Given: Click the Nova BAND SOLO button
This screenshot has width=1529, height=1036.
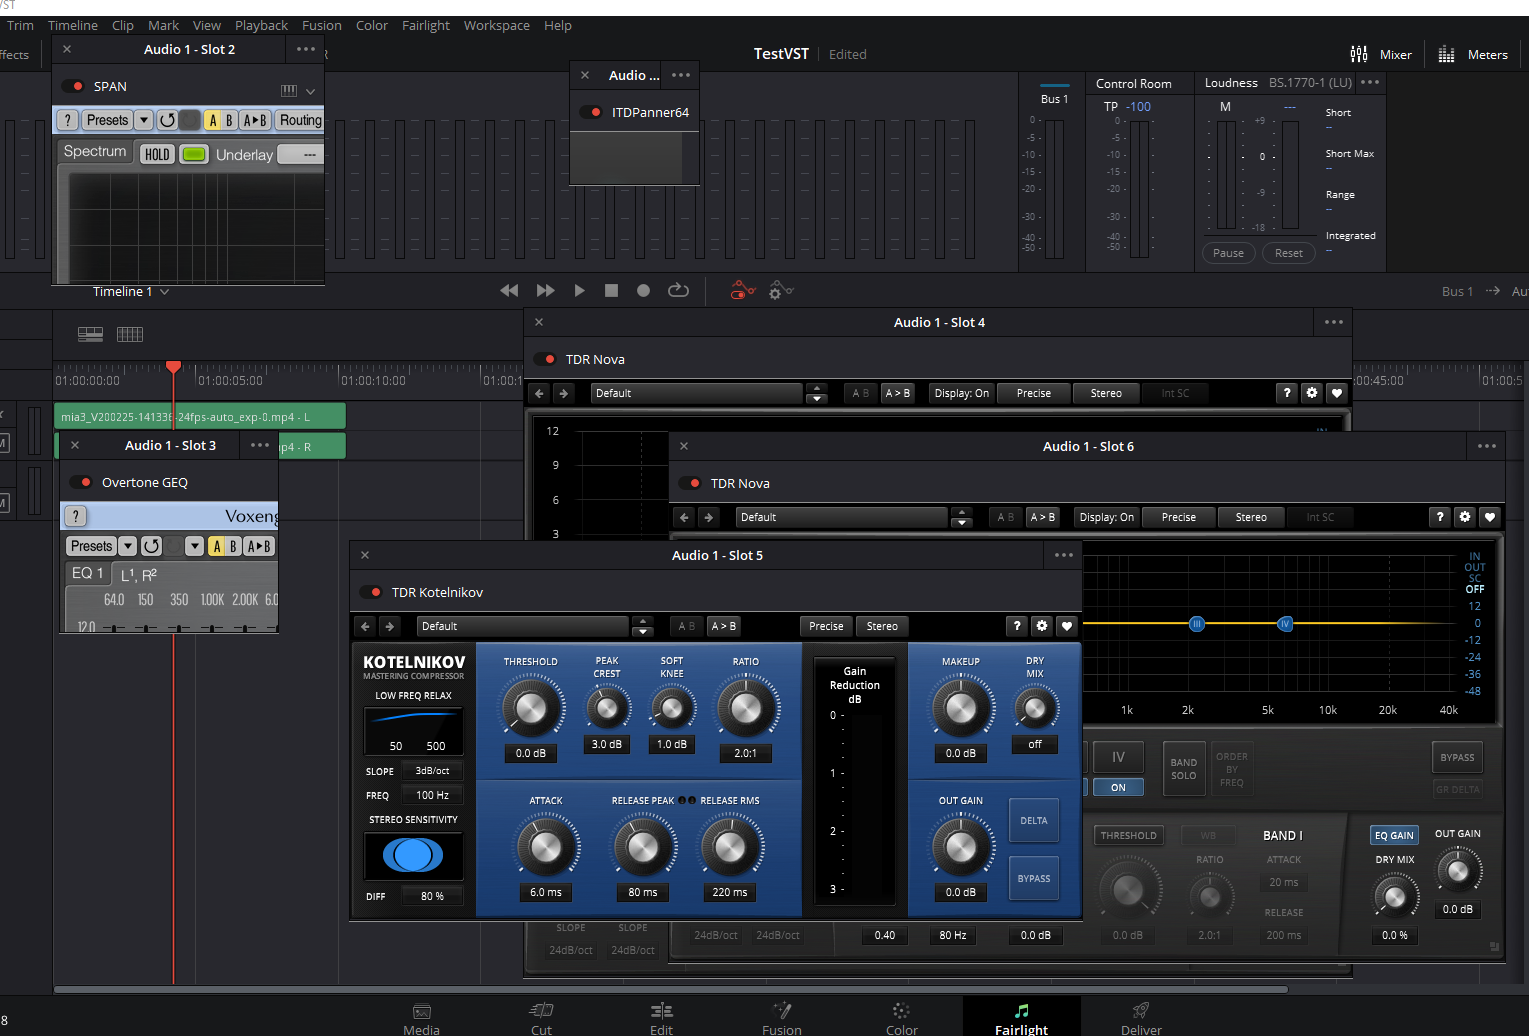Looking at the screenshot, I should [1184, 769].
